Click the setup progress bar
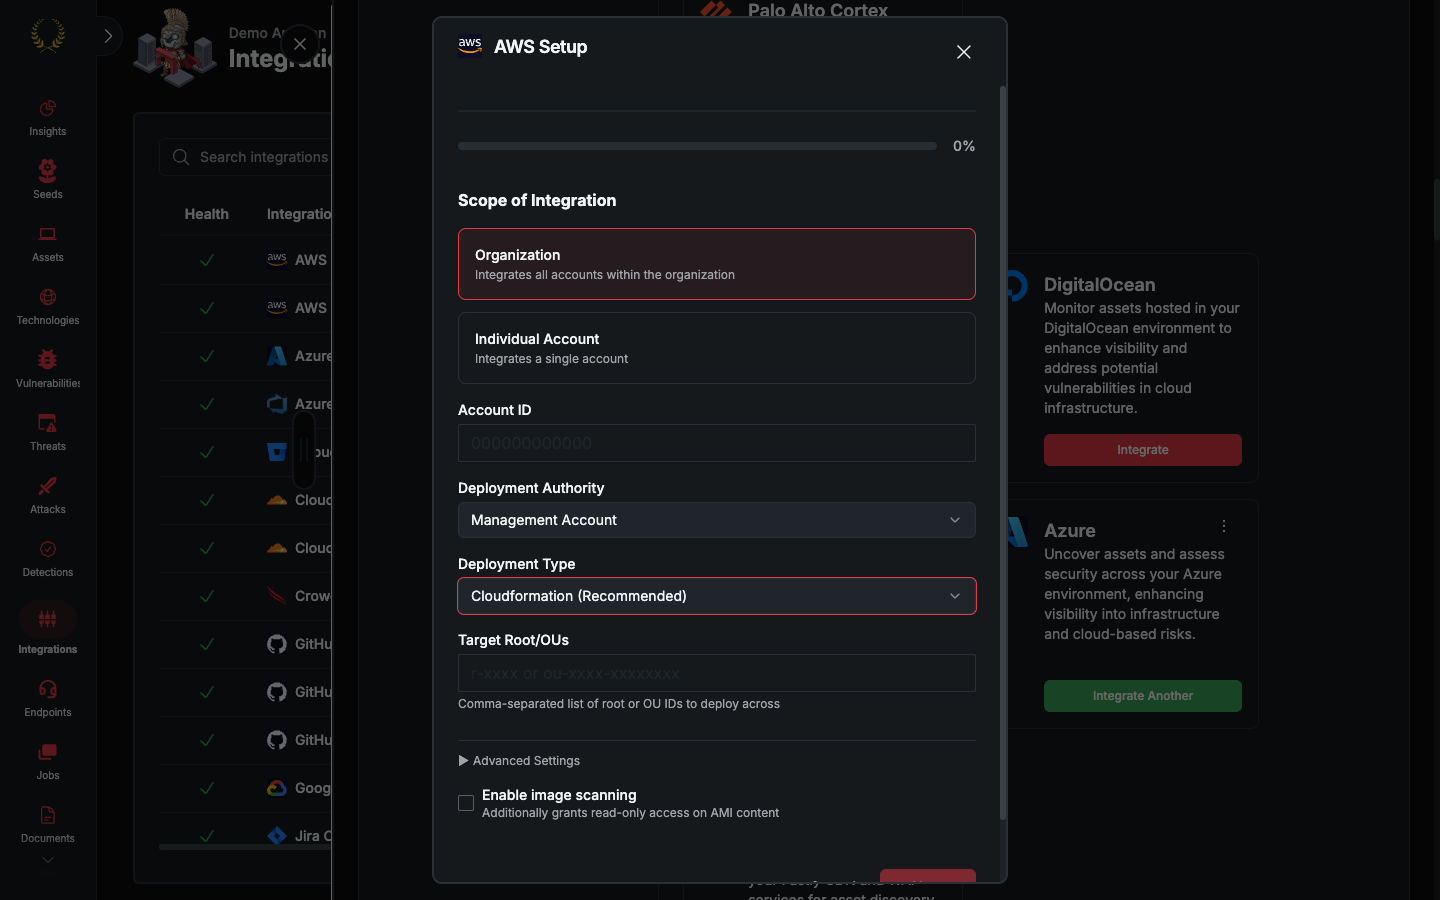 click(697, 146)
